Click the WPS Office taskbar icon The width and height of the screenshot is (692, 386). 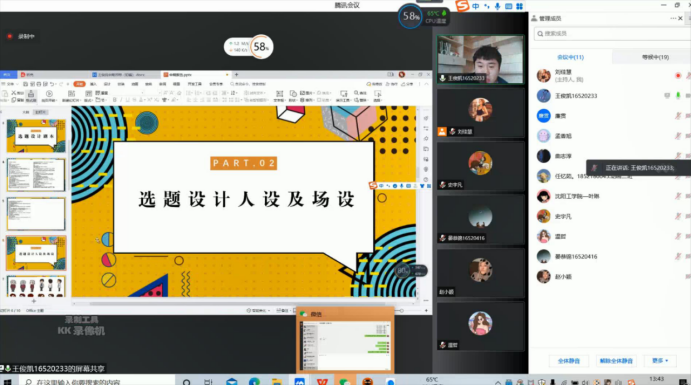click(x=322, y=381)
